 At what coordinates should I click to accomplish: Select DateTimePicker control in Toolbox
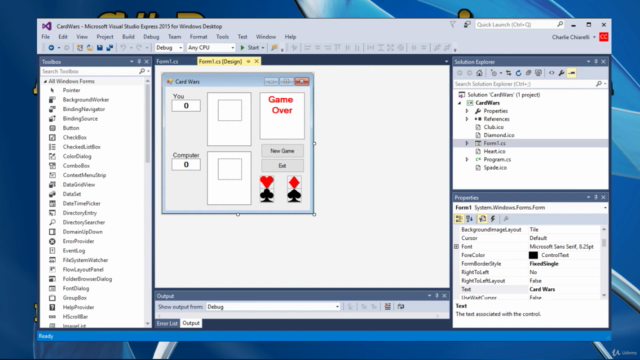tap(81, 203)
